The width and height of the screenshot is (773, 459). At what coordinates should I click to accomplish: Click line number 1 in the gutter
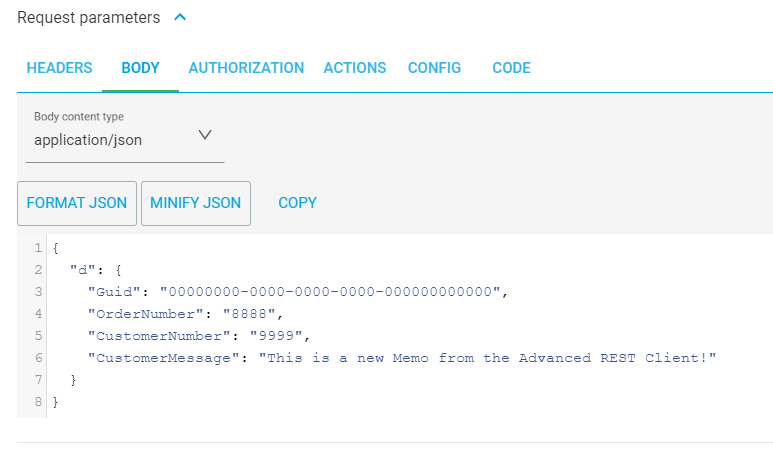(38, 247)
